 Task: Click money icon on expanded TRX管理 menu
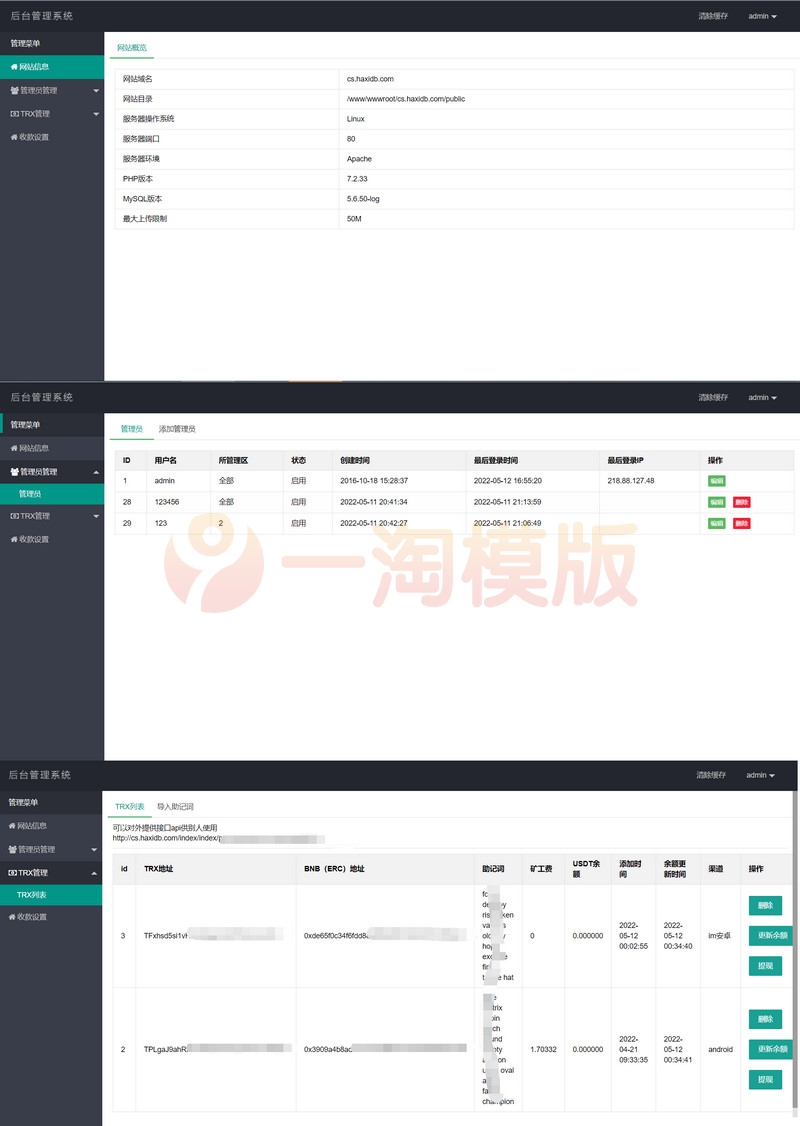click(x=12, y=873)
